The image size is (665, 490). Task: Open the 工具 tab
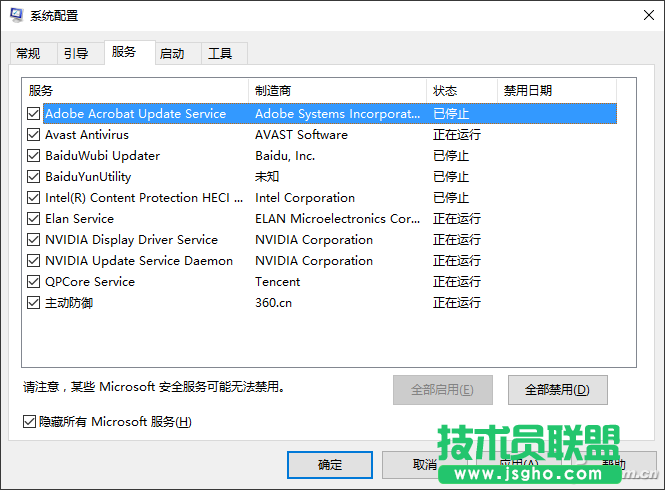coord(220,54)
